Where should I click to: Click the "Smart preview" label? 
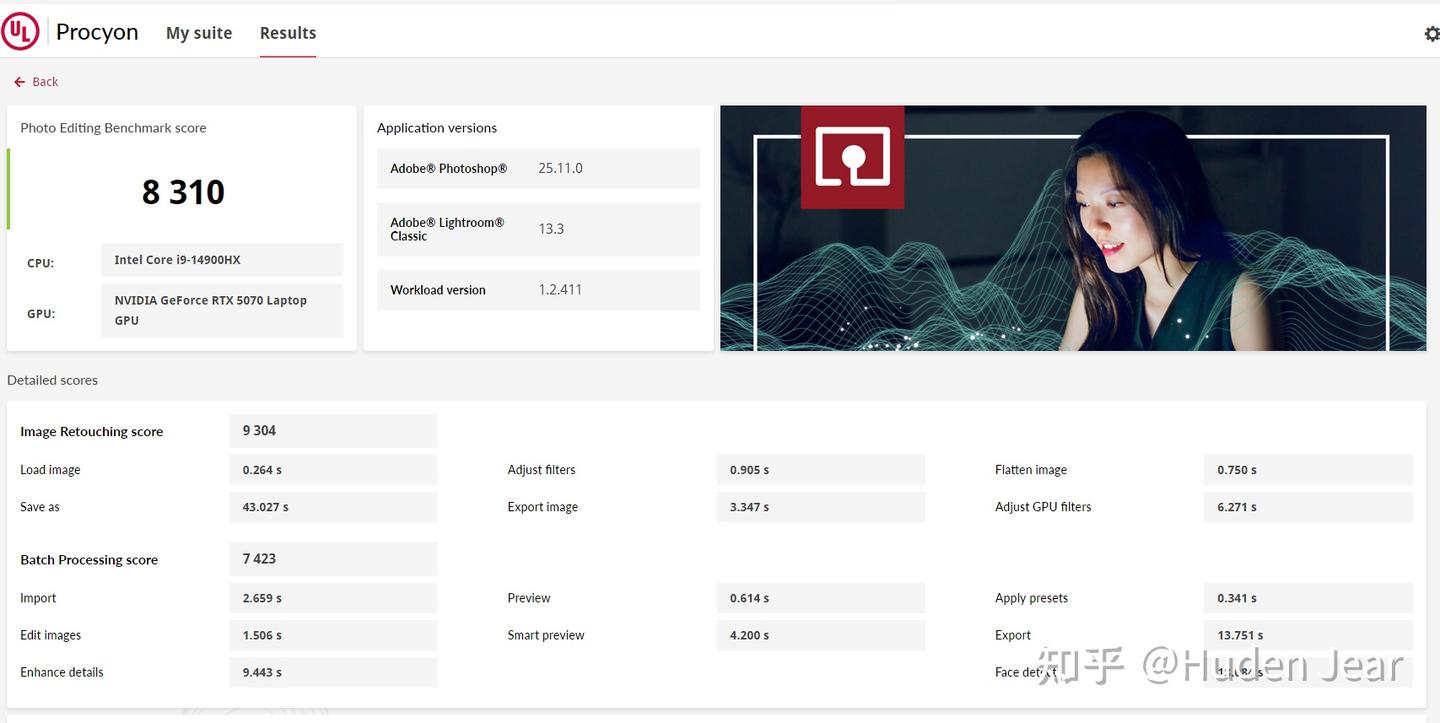546,635
